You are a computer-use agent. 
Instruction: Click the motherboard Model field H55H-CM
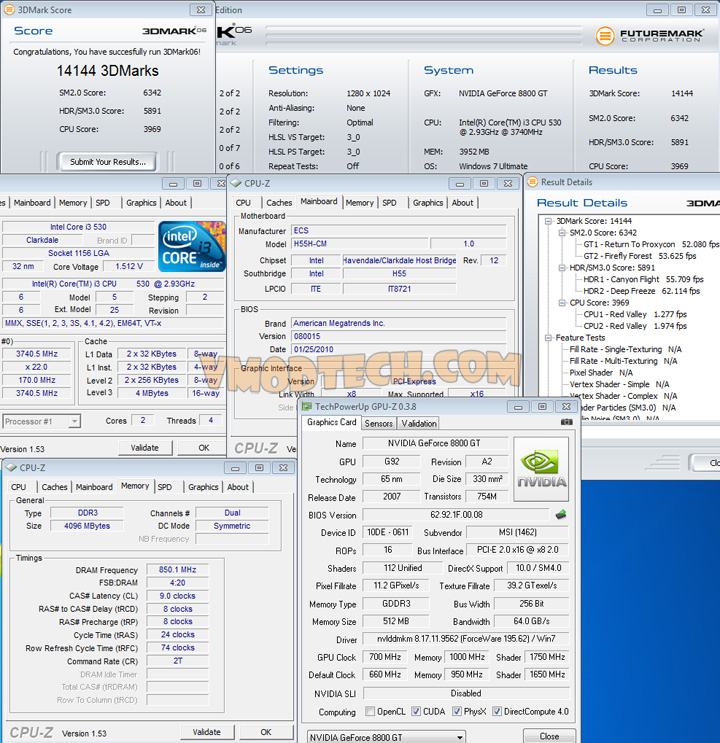tap(358, 244)
